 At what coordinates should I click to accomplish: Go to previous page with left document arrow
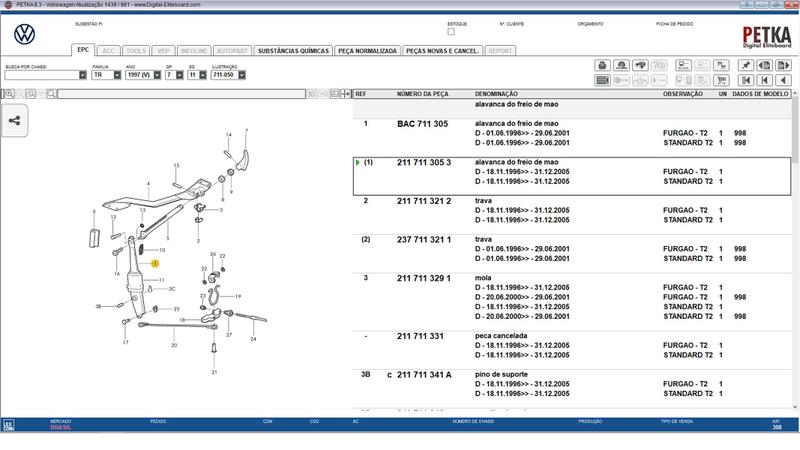click(764, 65)
